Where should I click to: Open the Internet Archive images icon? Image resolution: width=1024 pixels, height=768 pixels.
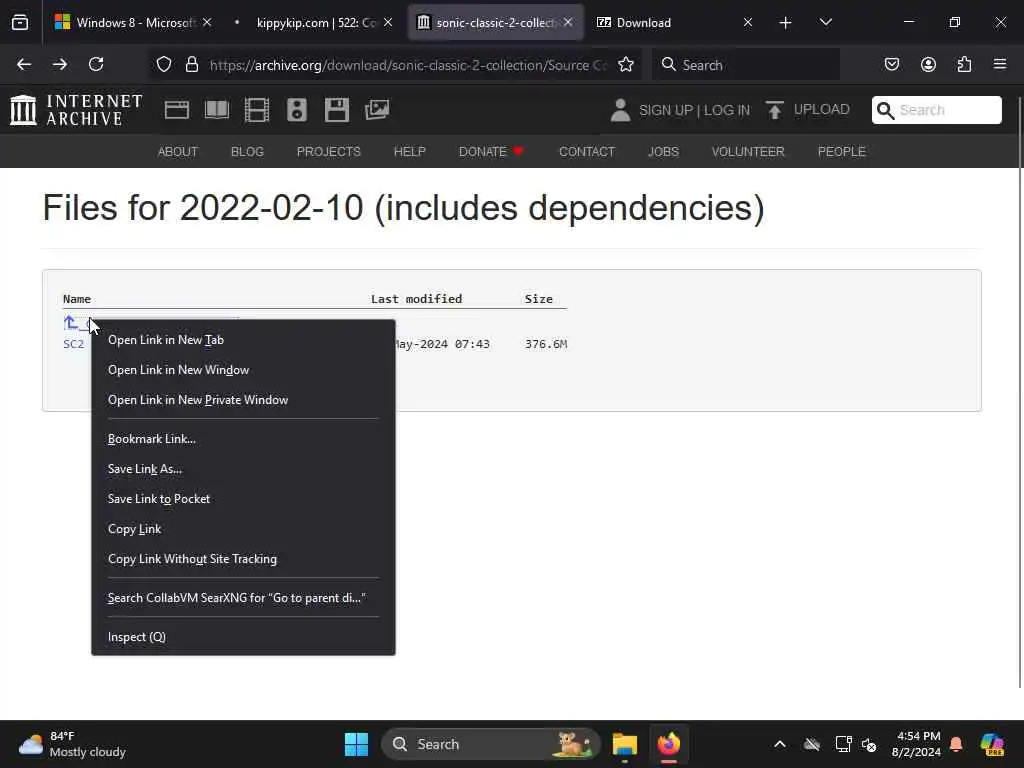tap(377, 110)
